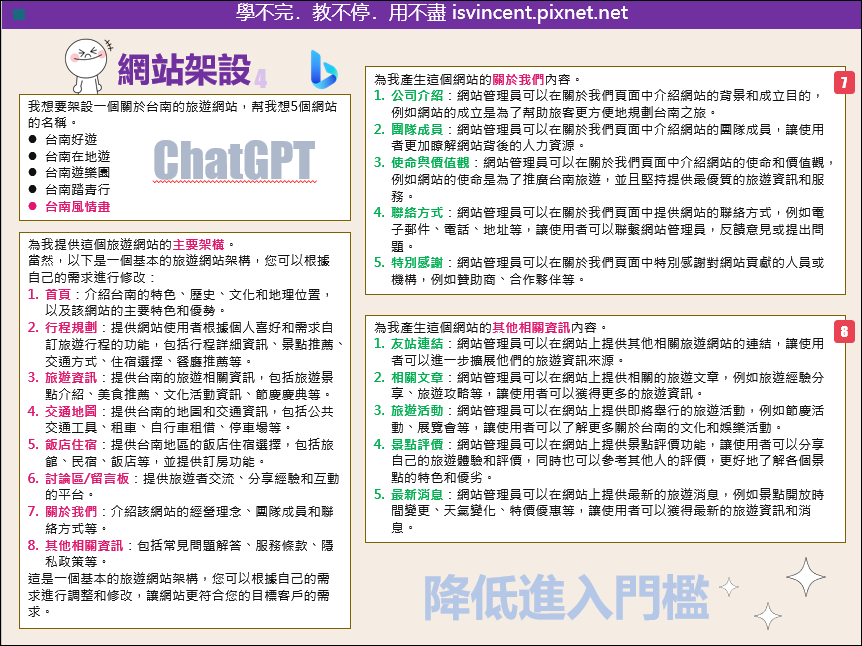Click the numbered item 飯店住宿
Image resolution: width=862 pixels, height=646 pixels.
71,444
